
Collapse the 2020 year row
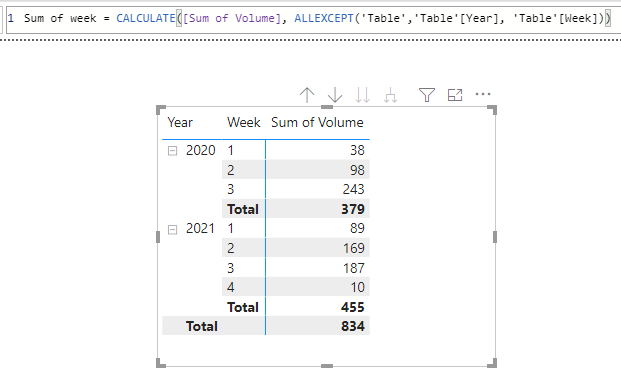click(x=172, y=151)
